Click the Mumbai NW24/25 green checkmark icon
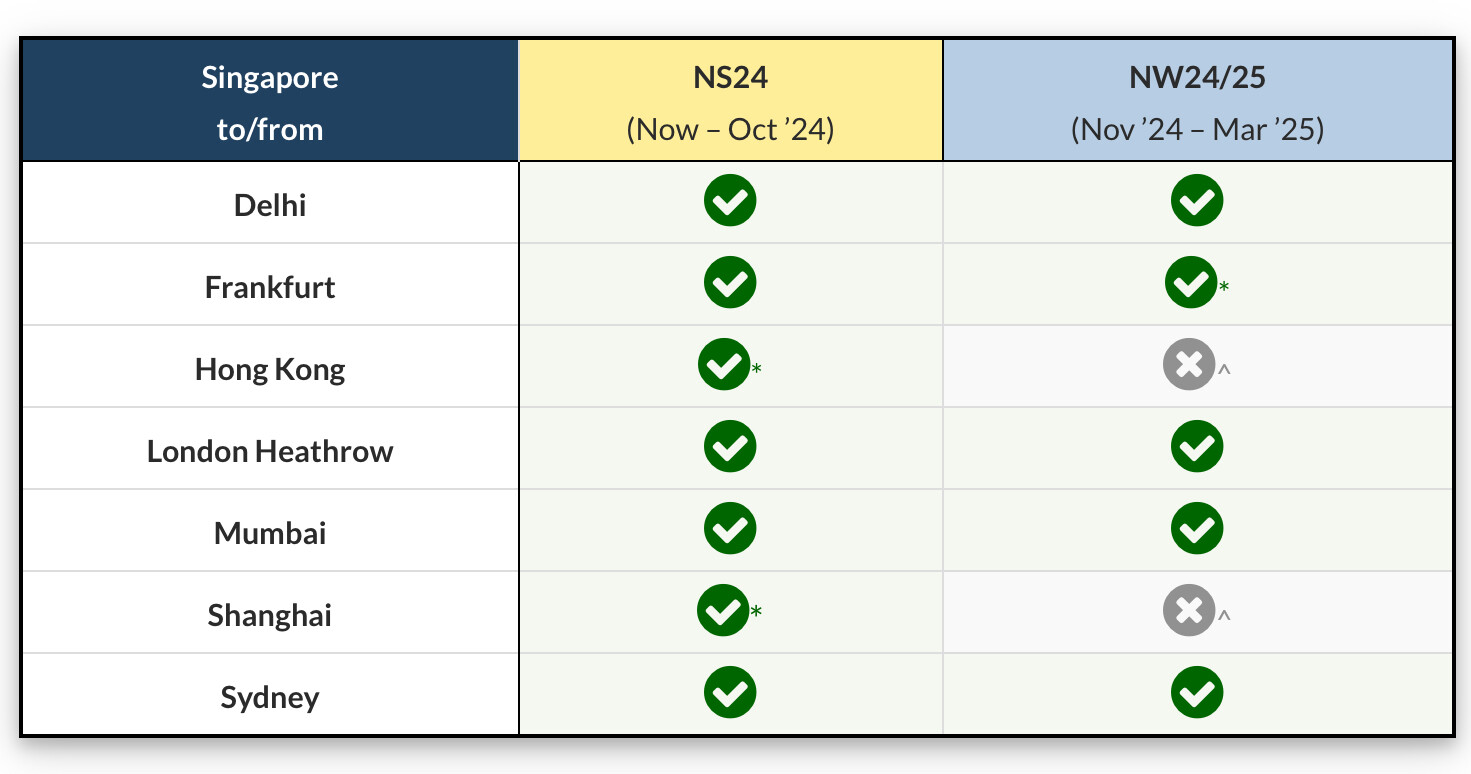1471x774 pixels. point(1197,529)
